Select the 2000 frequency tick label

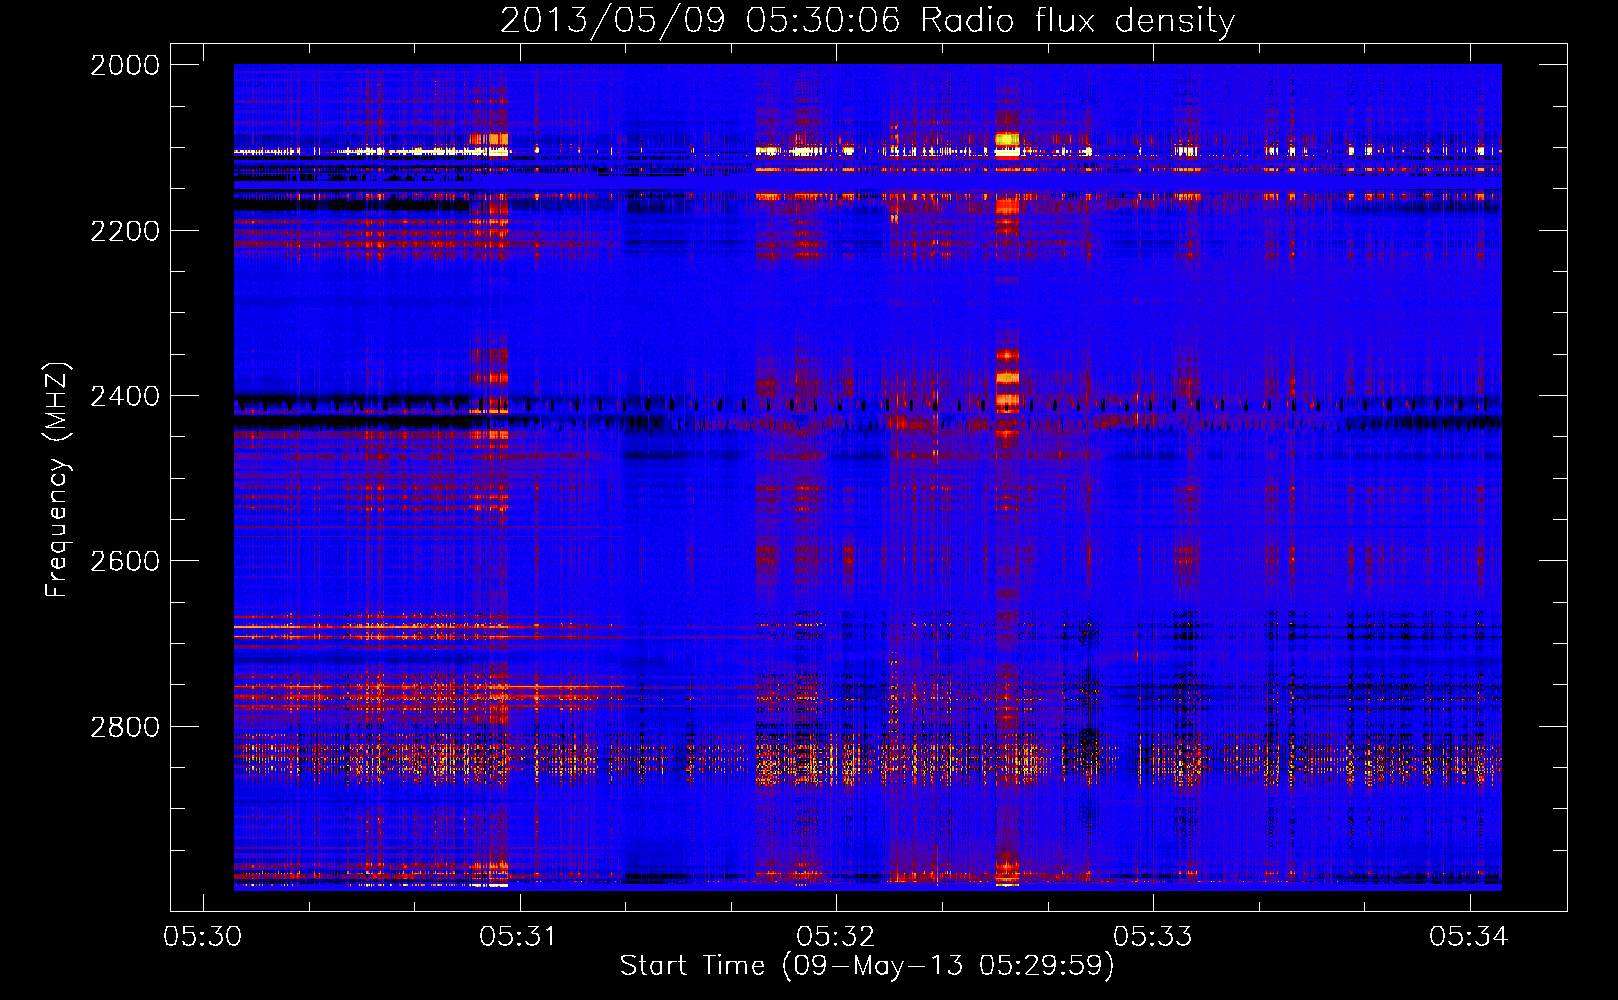(x=125, y=65)
